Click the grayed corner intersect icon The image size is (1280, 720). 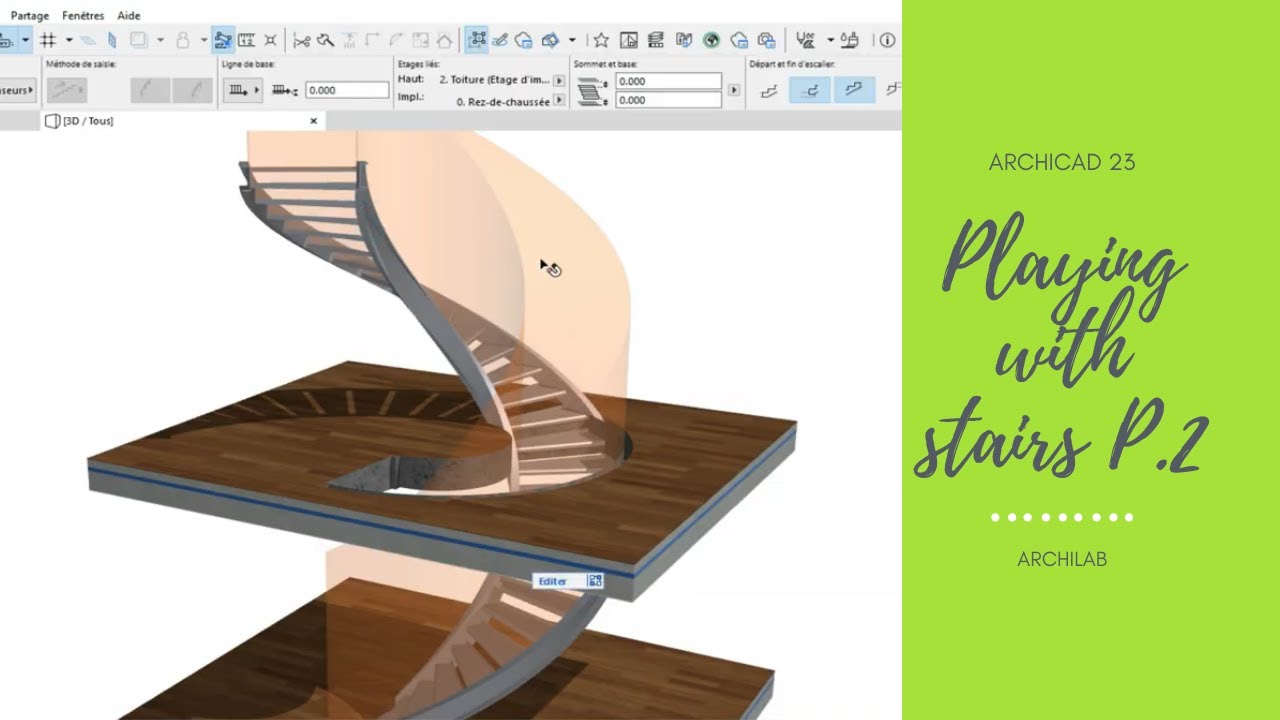373,40
